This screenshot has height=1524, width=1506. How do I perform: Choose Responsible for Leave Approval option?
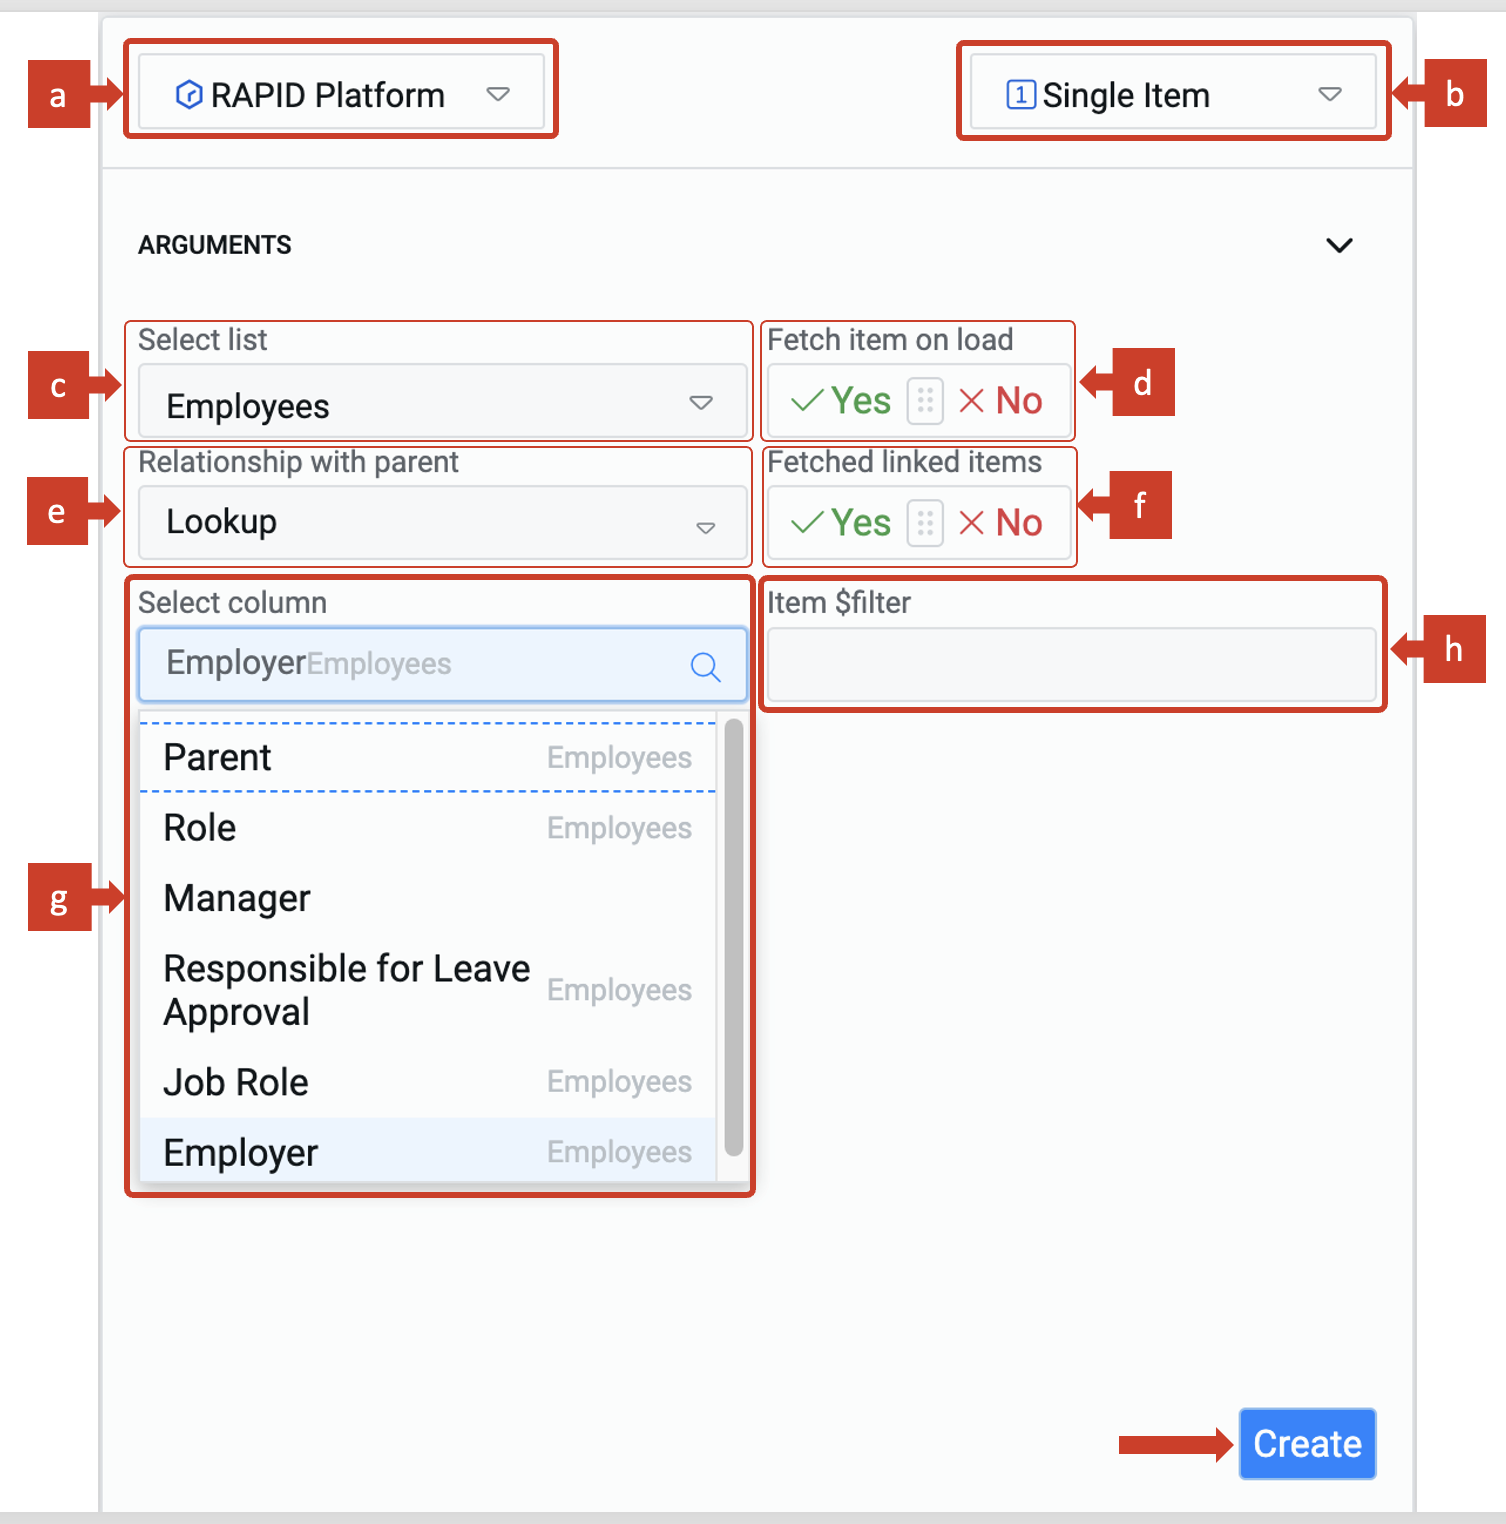pyautogui.click(x=428, y=990)
